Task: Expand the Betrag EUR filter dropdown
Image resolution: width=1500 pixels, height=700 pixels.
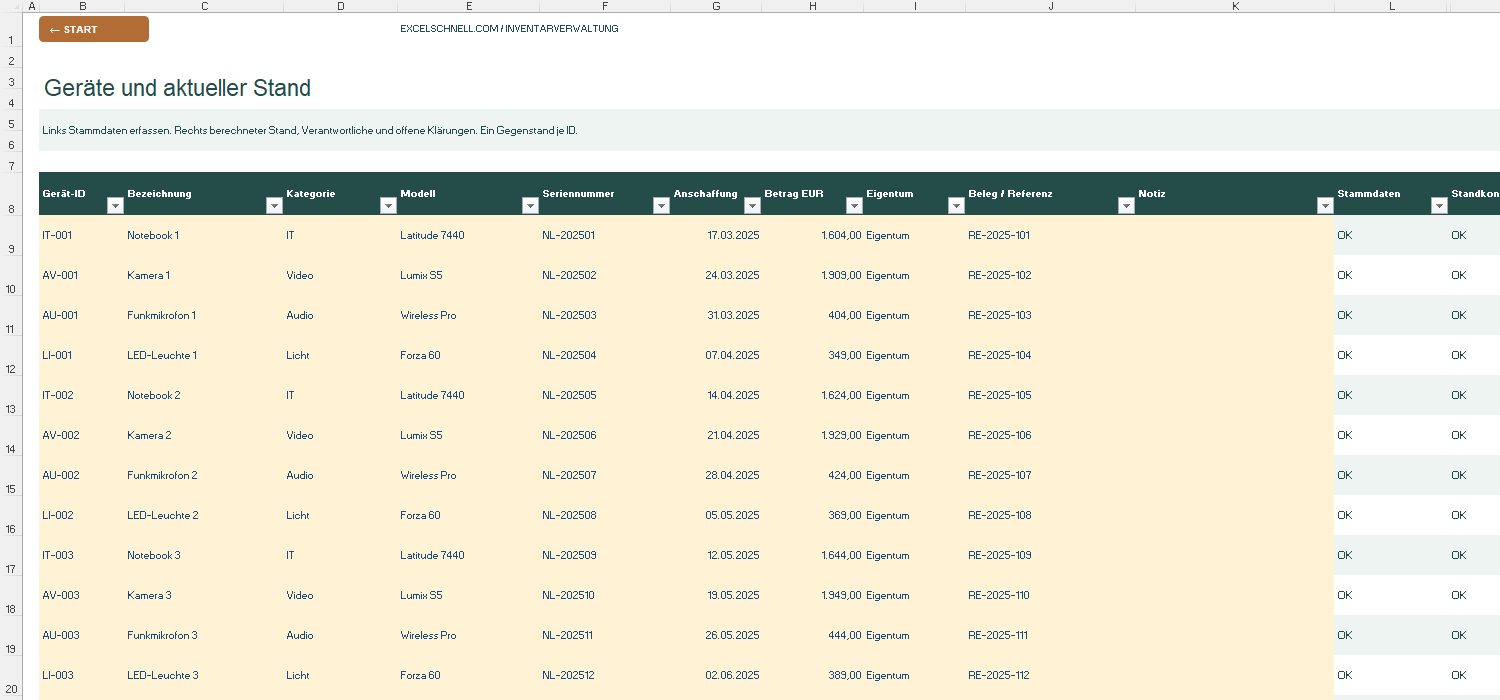Action: pos(854,205)
